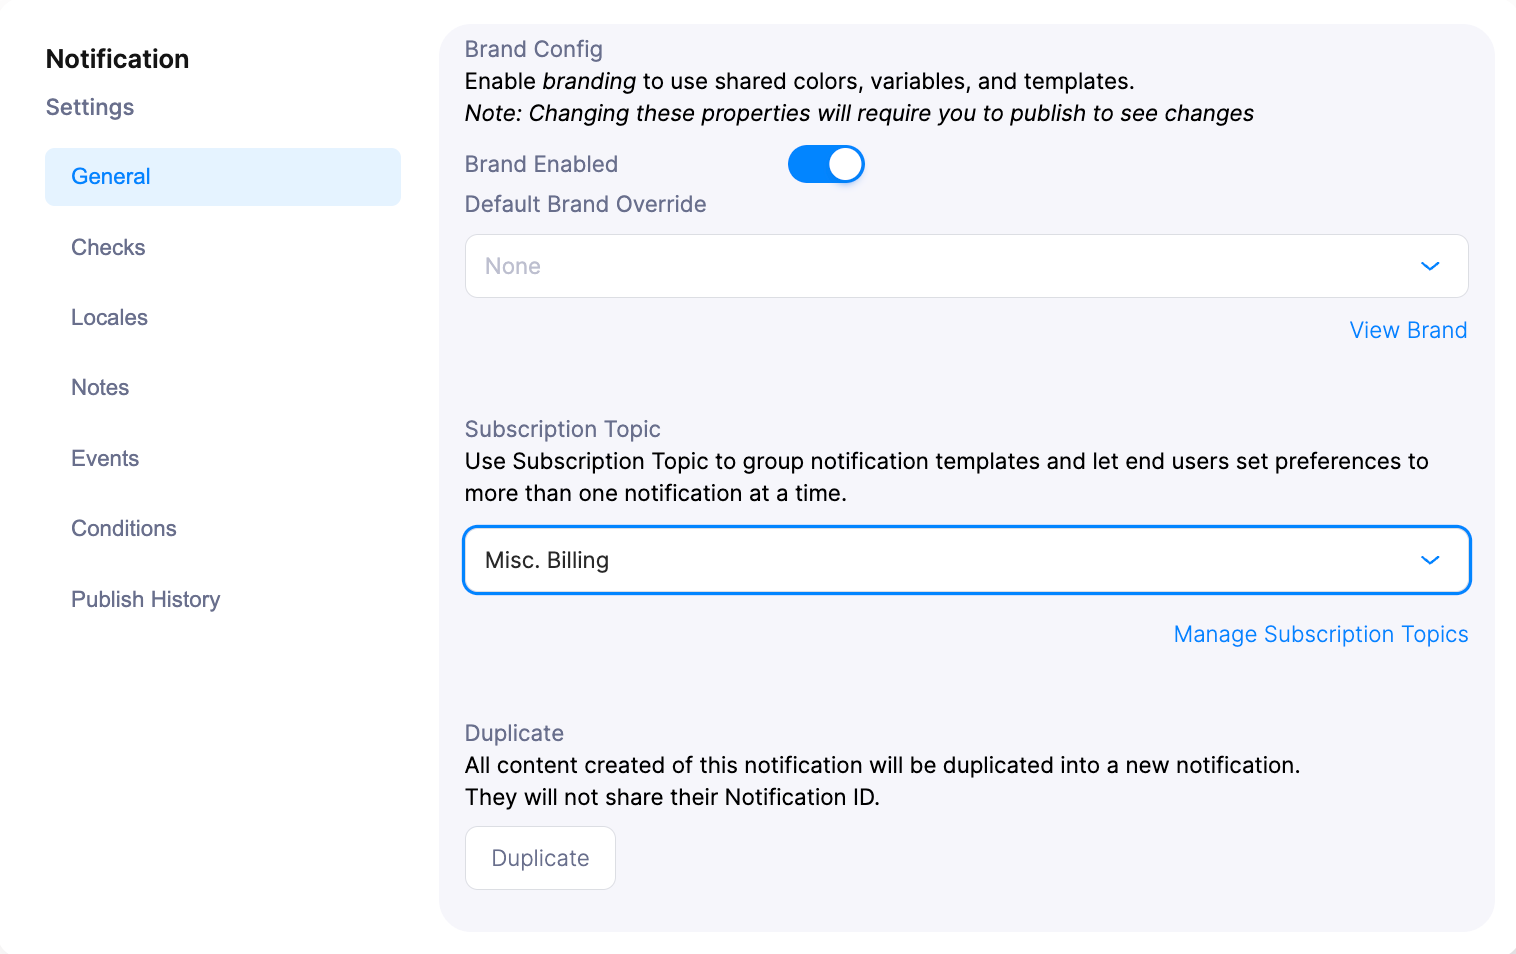Image resolution: width=1516 pixels, height=954 pixels.
Task: Open the Misc. Billing topic selector
Action: coord(1430,560)
